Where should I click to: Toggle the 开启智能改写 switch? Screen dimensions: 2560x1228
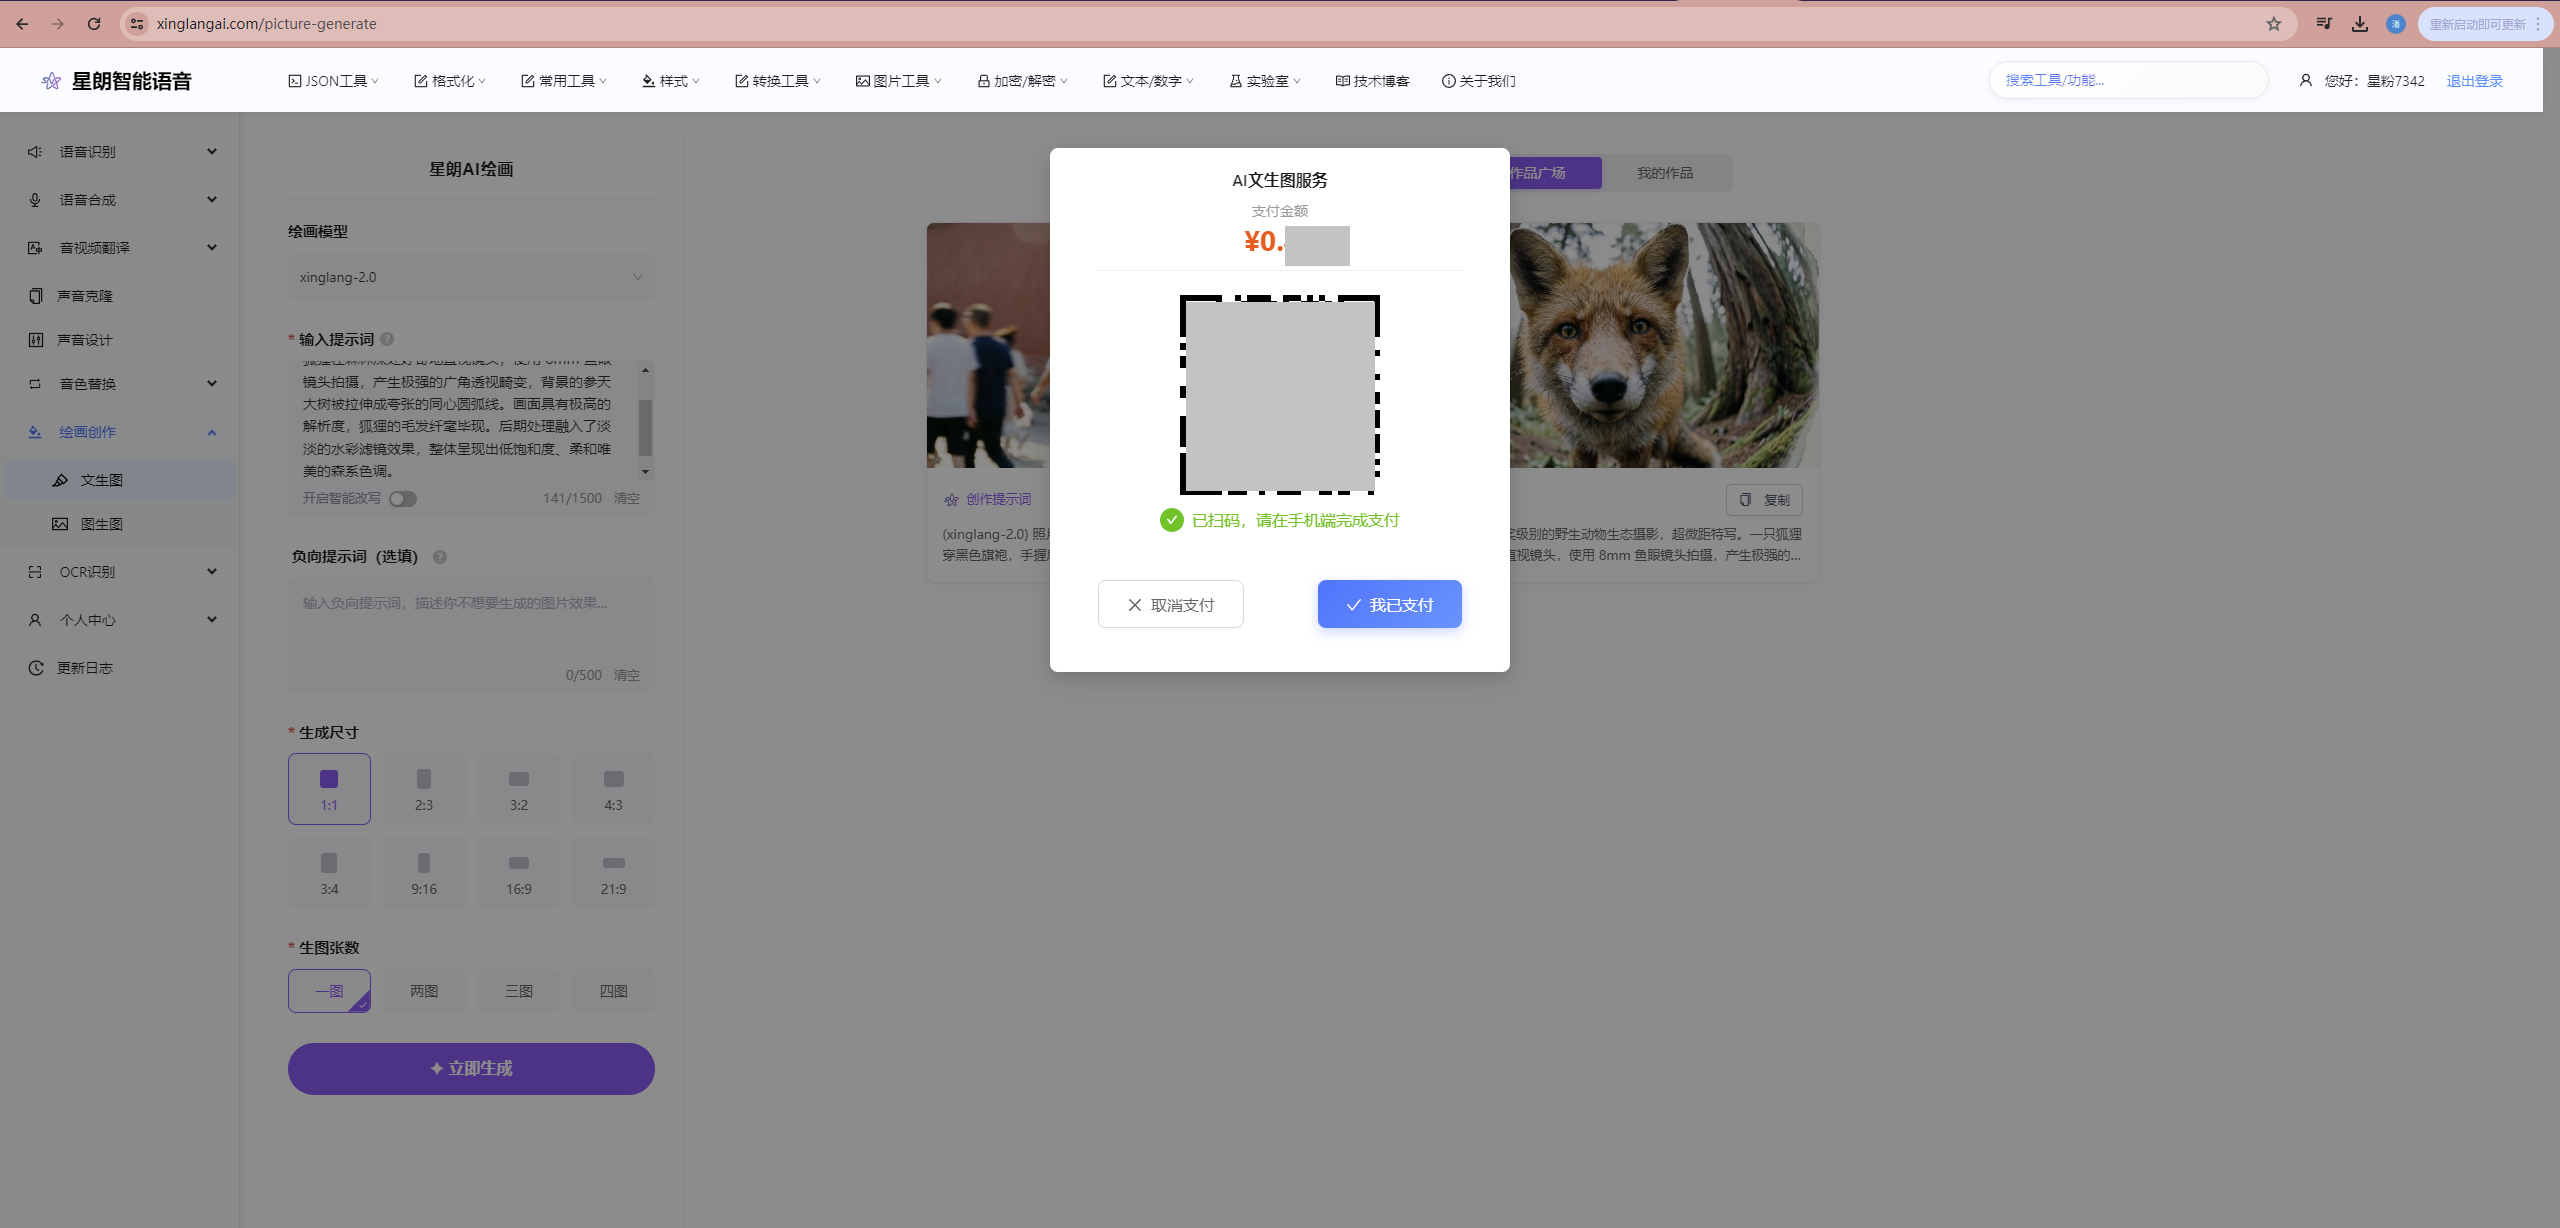pyautogui.click(x=403, y=499)
